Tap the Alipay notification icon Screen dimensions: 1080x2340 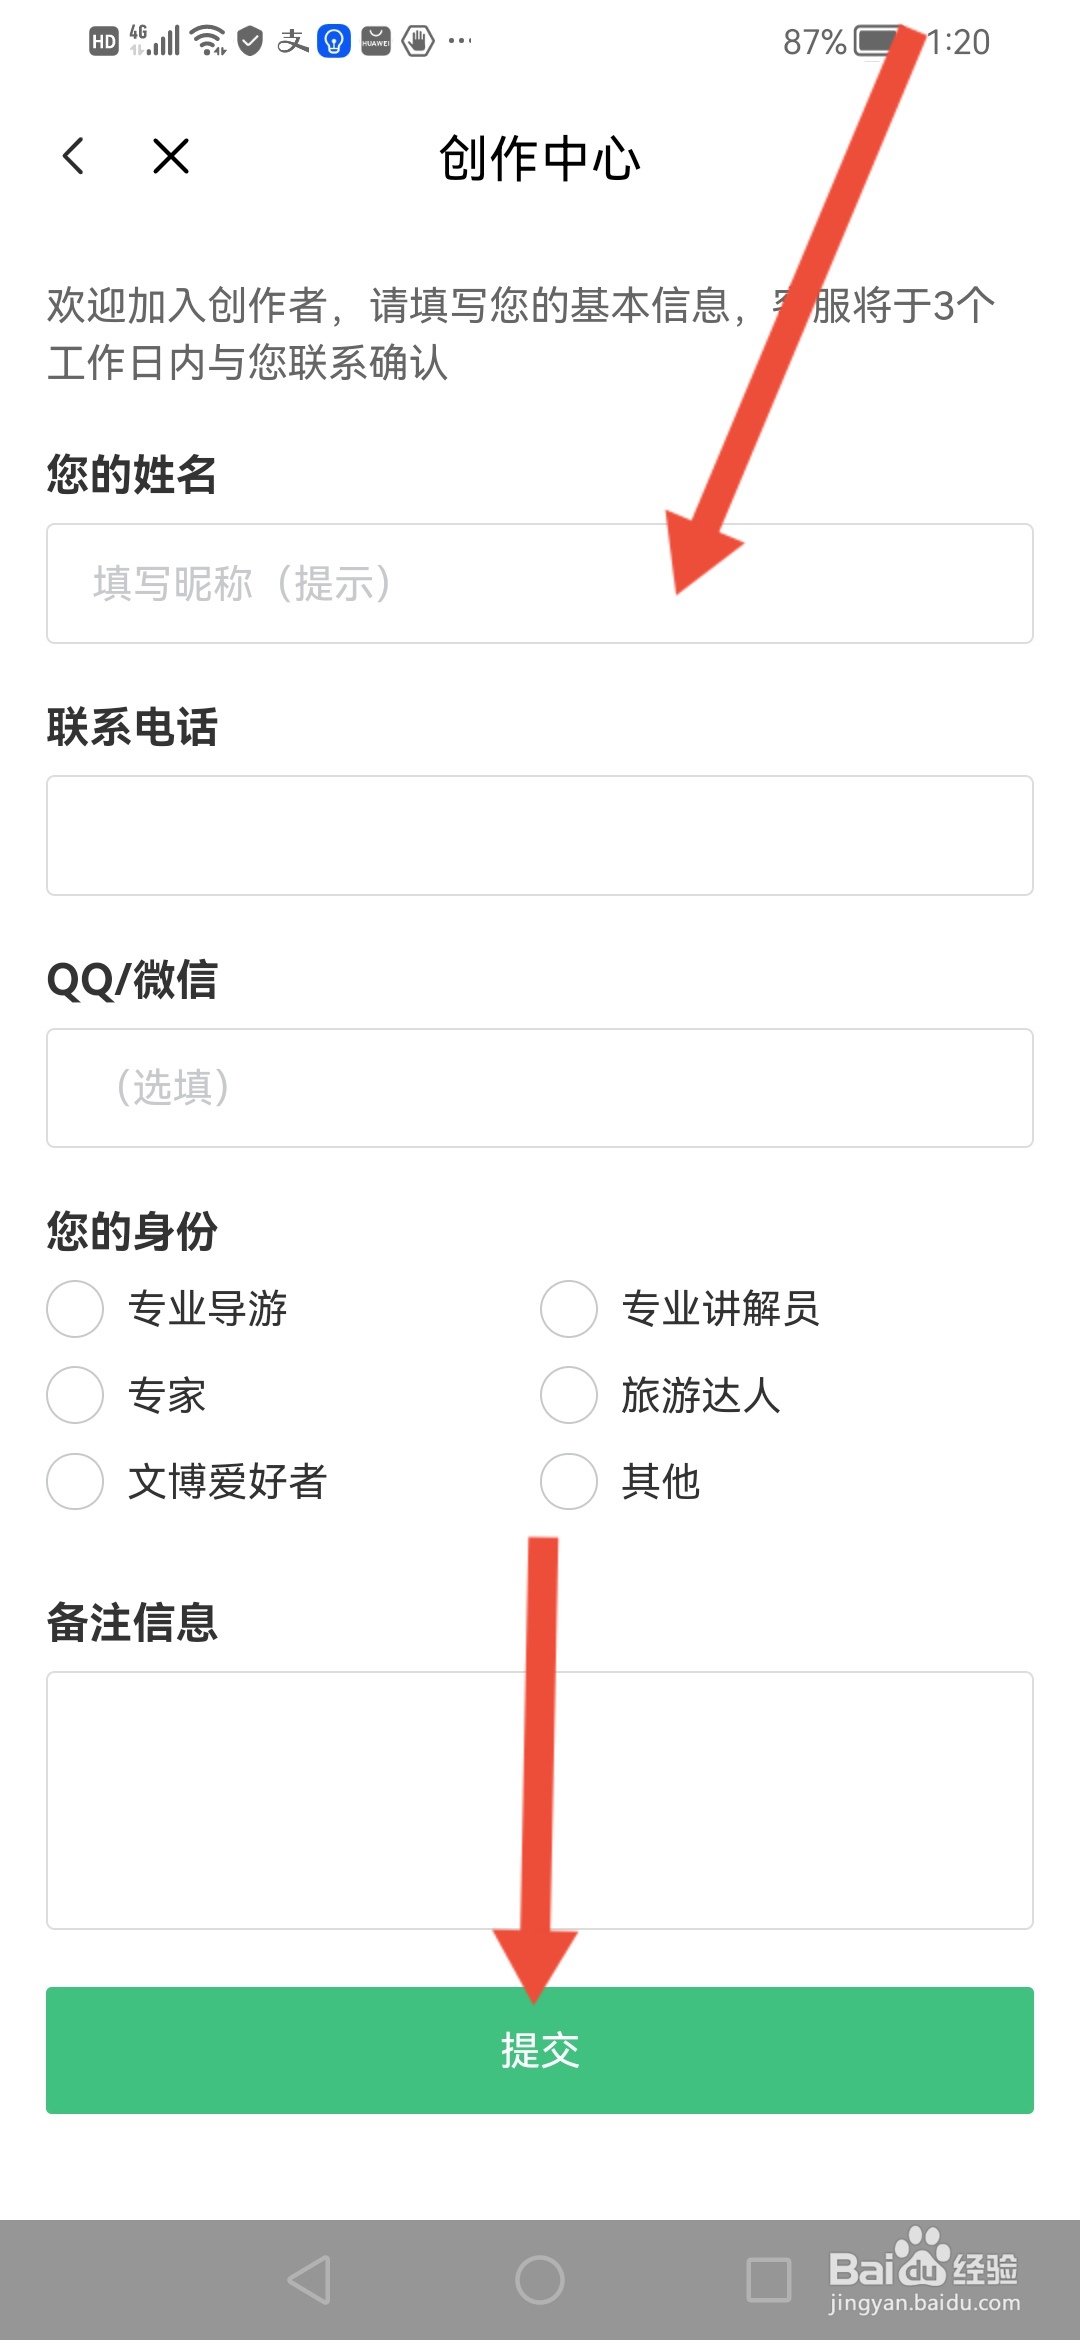pyautogui.click(x=293, y=41)
